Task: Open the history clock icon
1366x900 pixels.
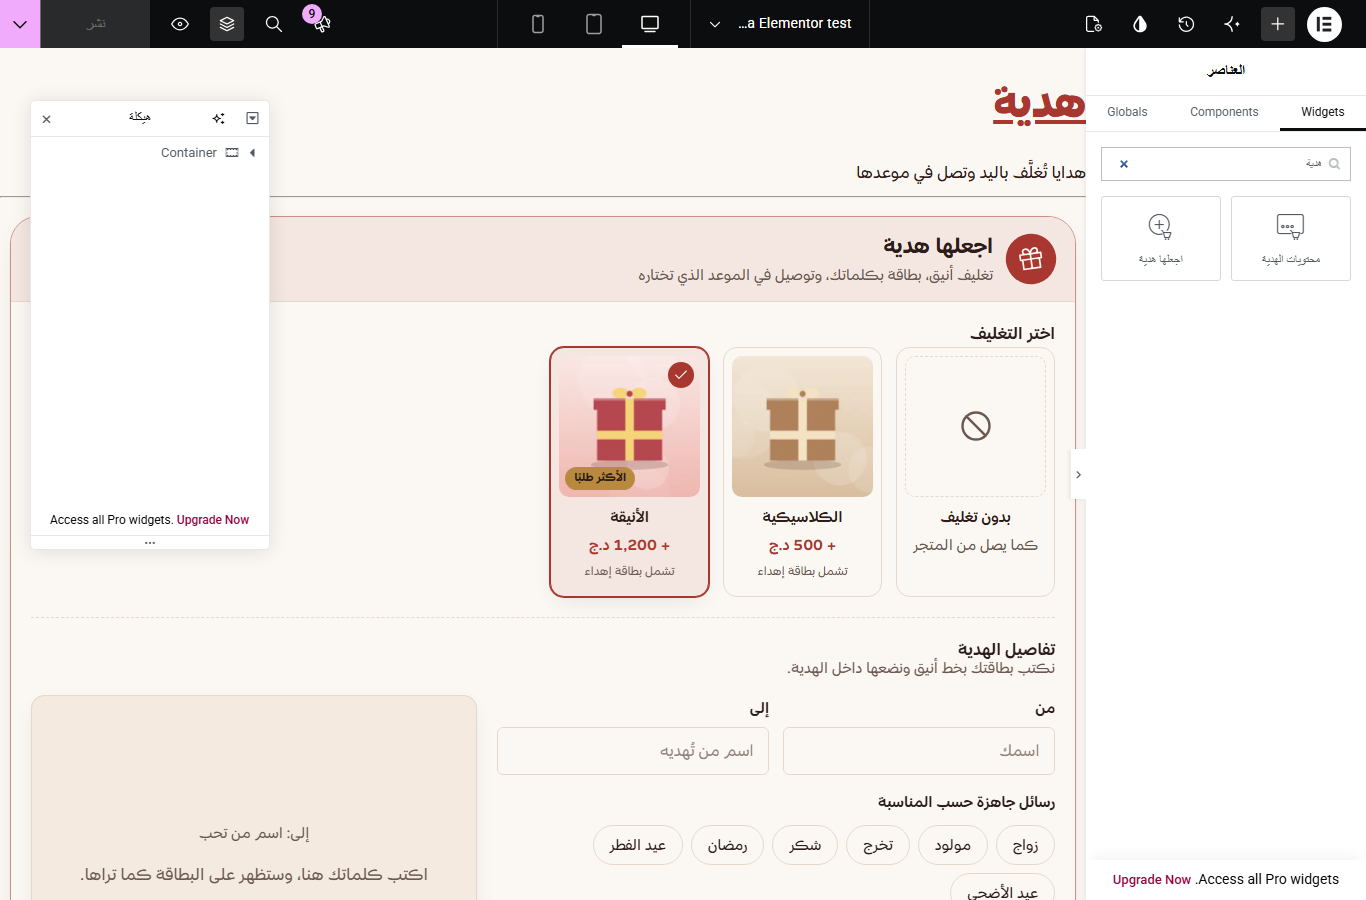Action: tap(1186, 24)
